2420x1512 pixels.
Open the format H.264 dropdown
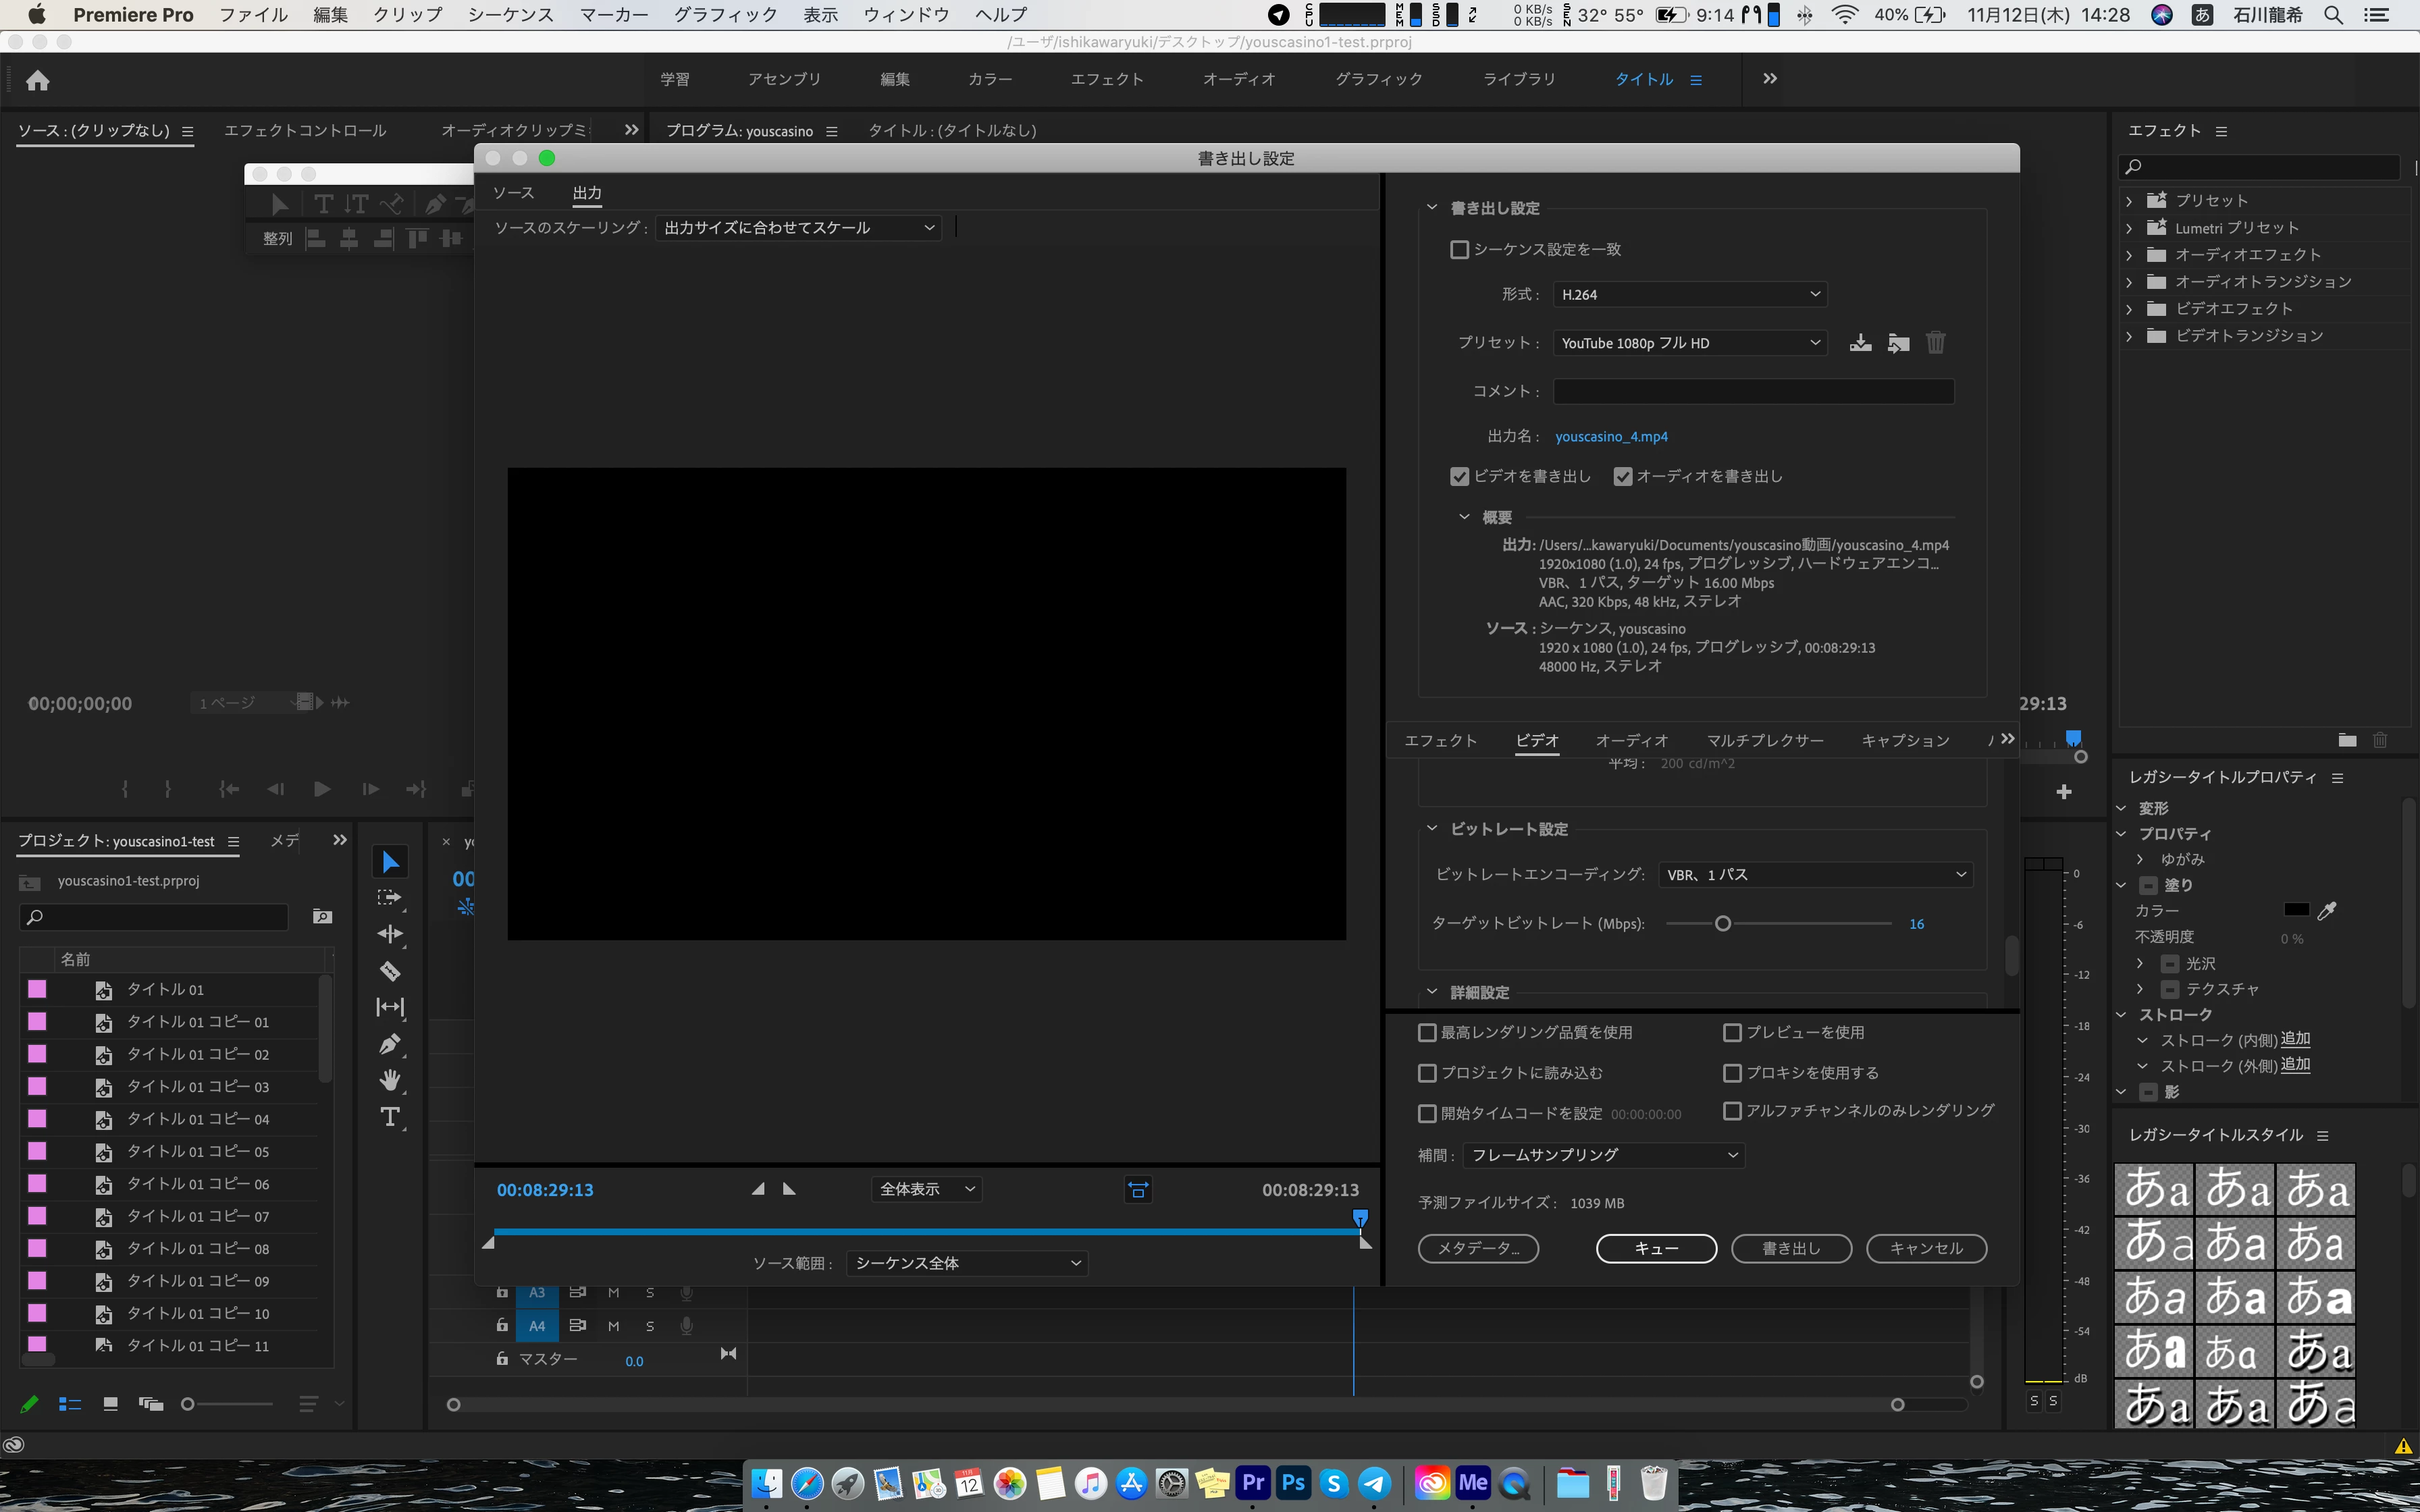pyautogui.click(x=1690, y=294)
